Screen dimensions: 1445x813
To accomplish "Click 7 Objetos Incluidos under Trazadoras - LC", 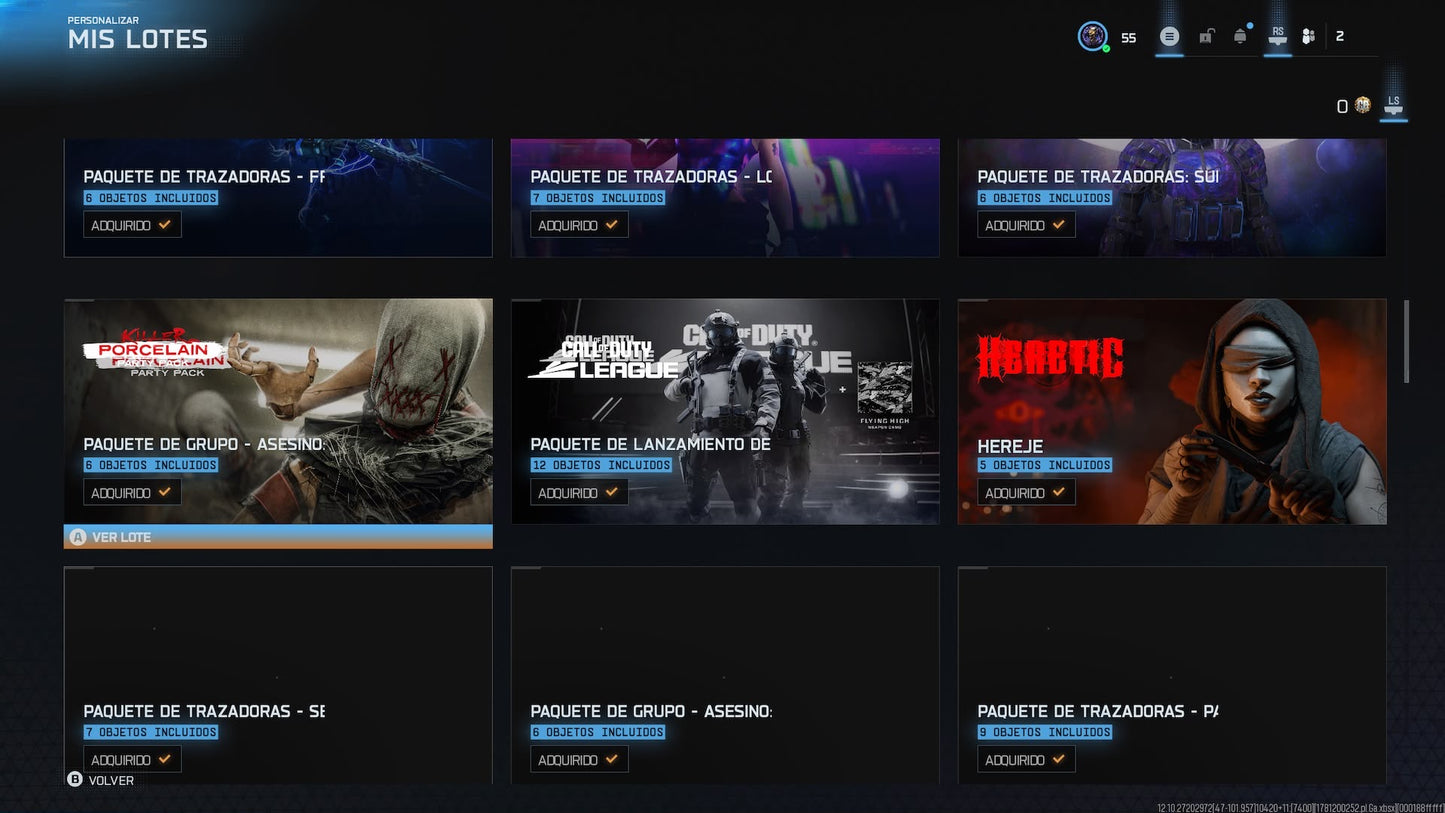I will pyautogui.click(x=598, y=198).
